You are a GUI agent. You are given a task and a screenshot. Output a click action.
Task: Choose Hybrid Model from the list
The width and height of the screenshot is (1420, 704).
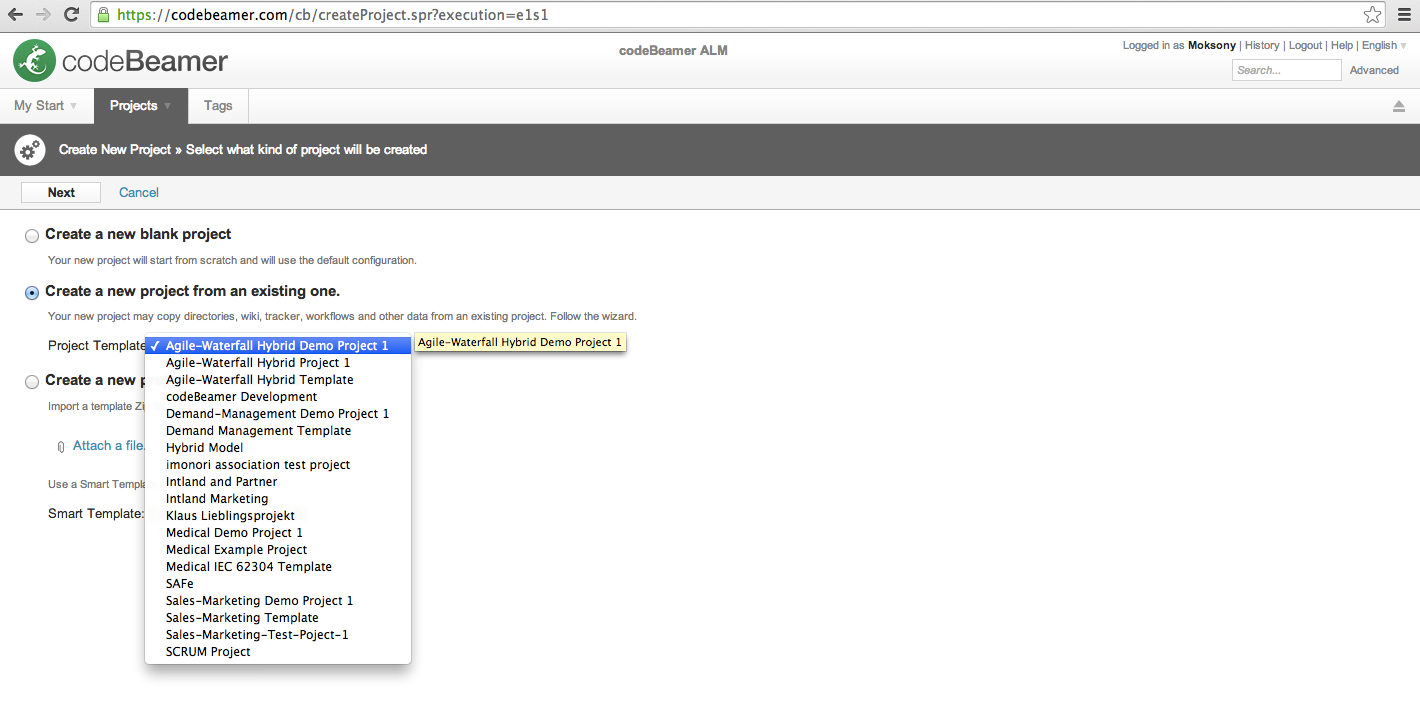click(278, 448)
